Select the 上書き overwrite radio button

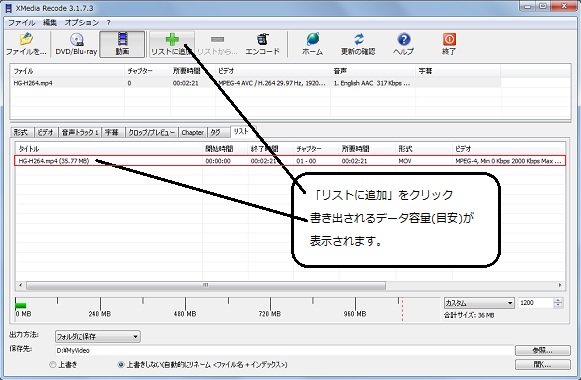pos(53,365)
